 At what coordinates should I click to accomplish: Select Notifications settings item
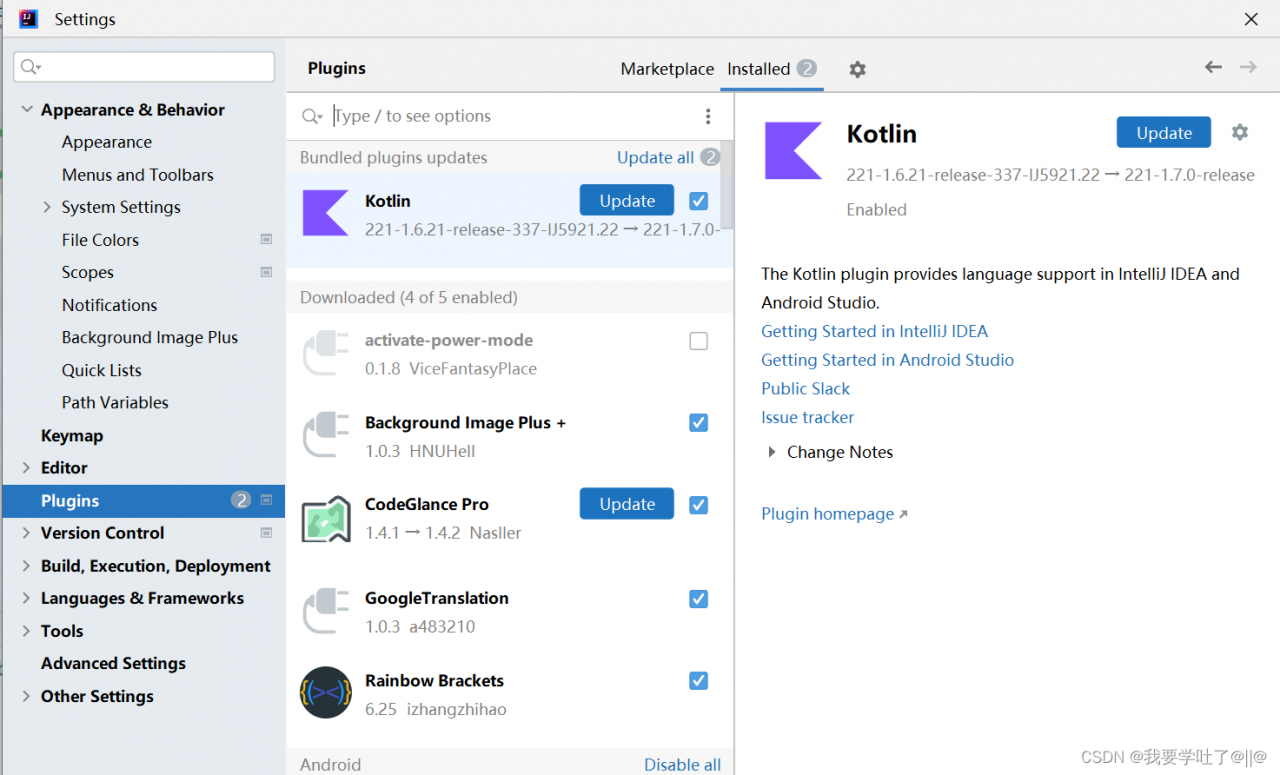point(109,305)
